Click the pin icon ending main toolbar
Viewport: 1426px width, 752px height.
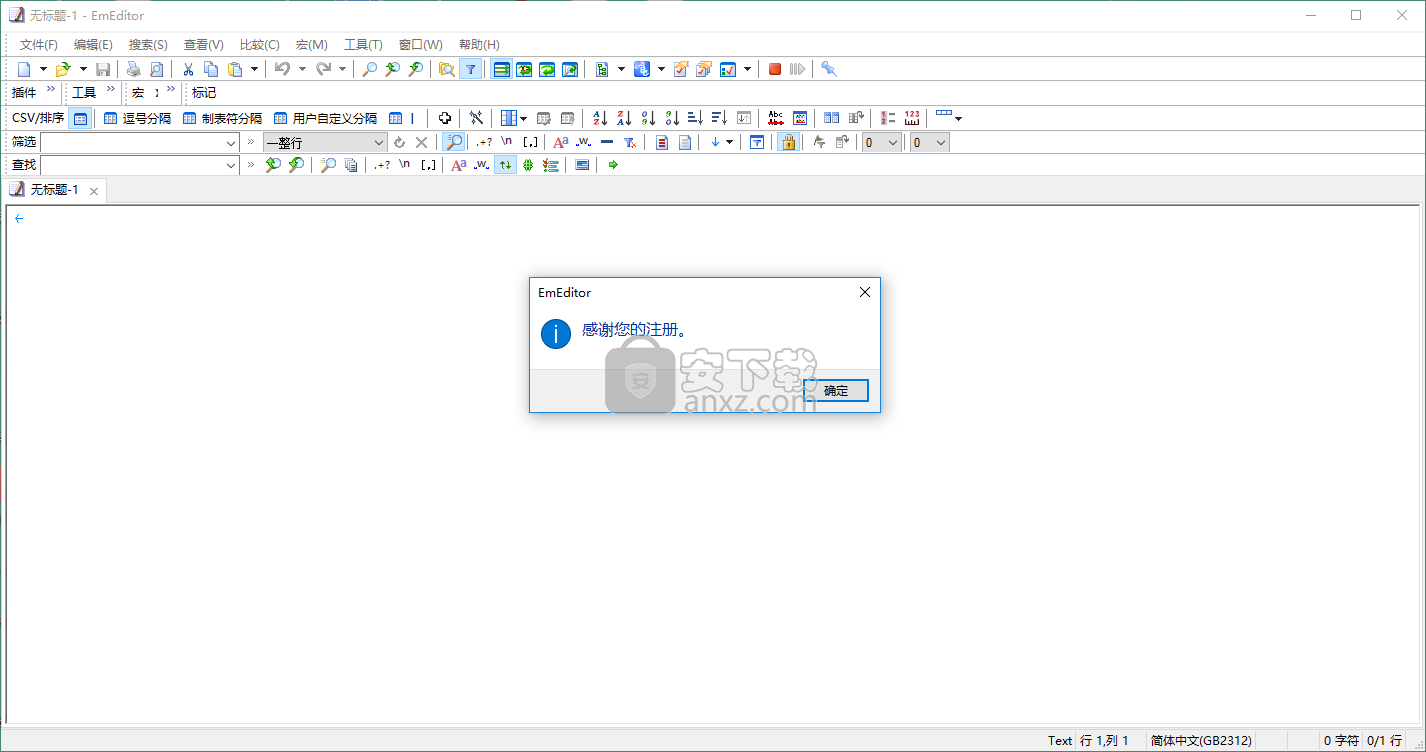pyautogui.click(x=829, y=69)
